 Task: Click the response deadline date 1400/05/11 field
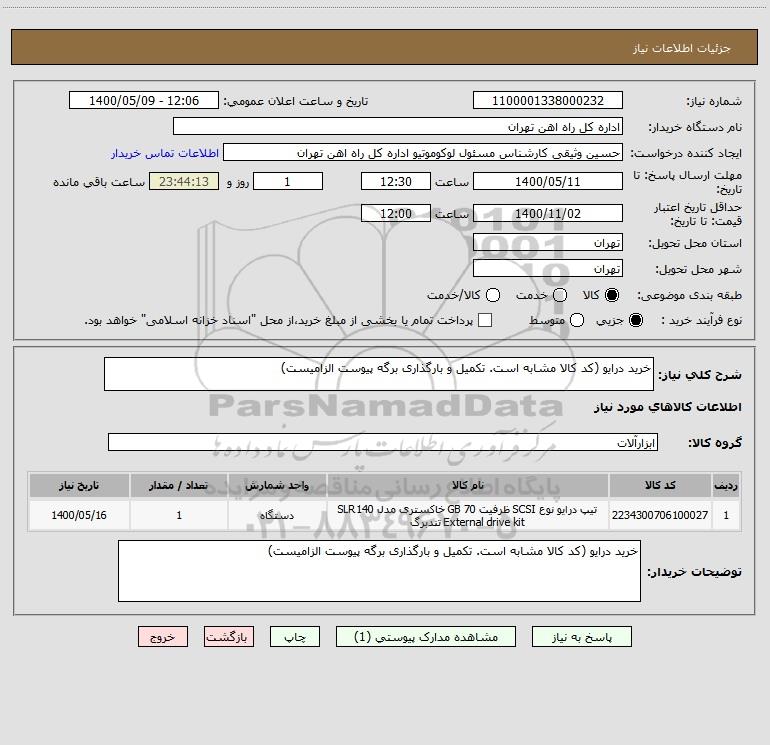[548, 181]
